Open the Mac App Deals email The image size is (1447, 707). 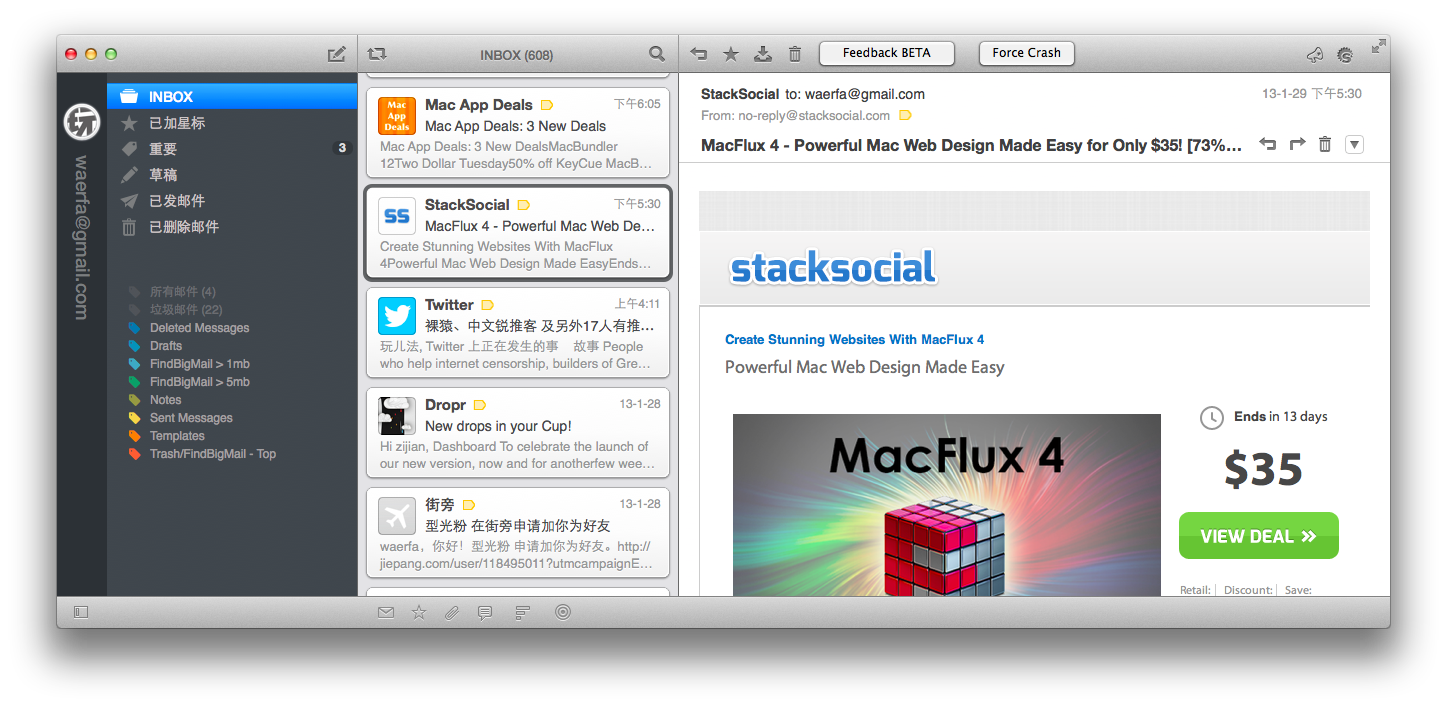(x=518, y=133)
